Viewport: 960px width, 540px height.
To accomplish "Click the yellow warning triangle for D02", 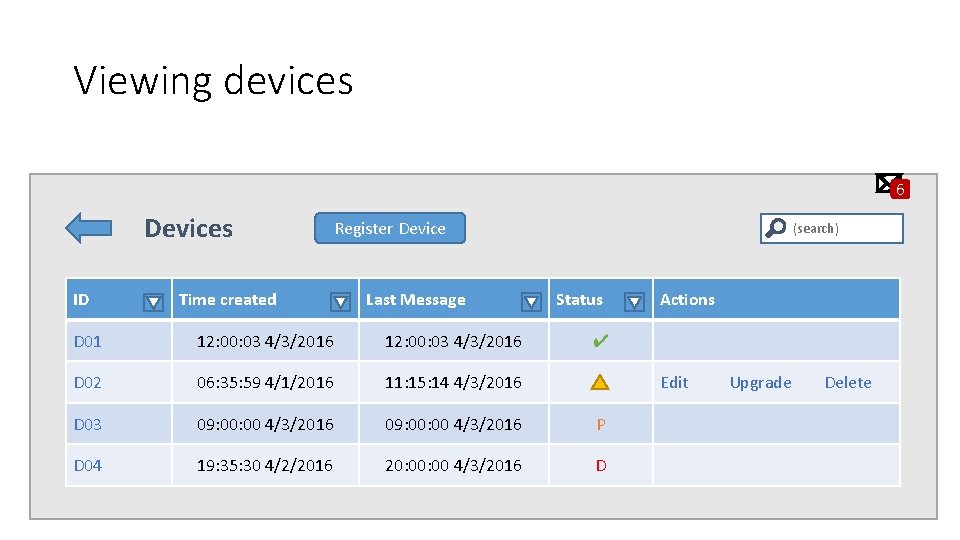I will point(600,382).
